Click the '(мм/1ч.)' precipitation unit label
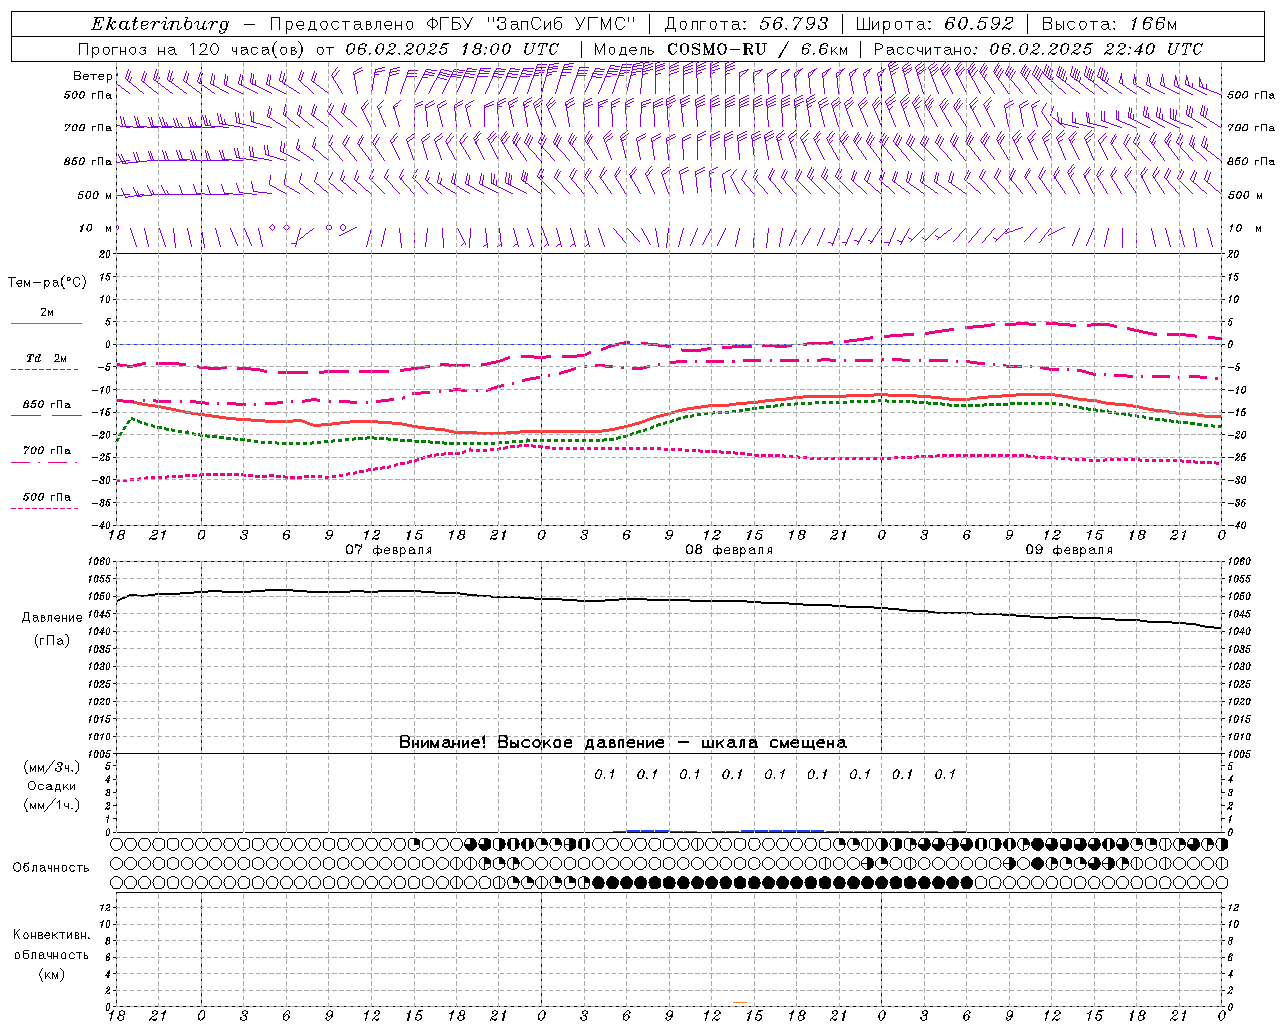Screen dimensions: 1280x1024 (x=52, y=805)
